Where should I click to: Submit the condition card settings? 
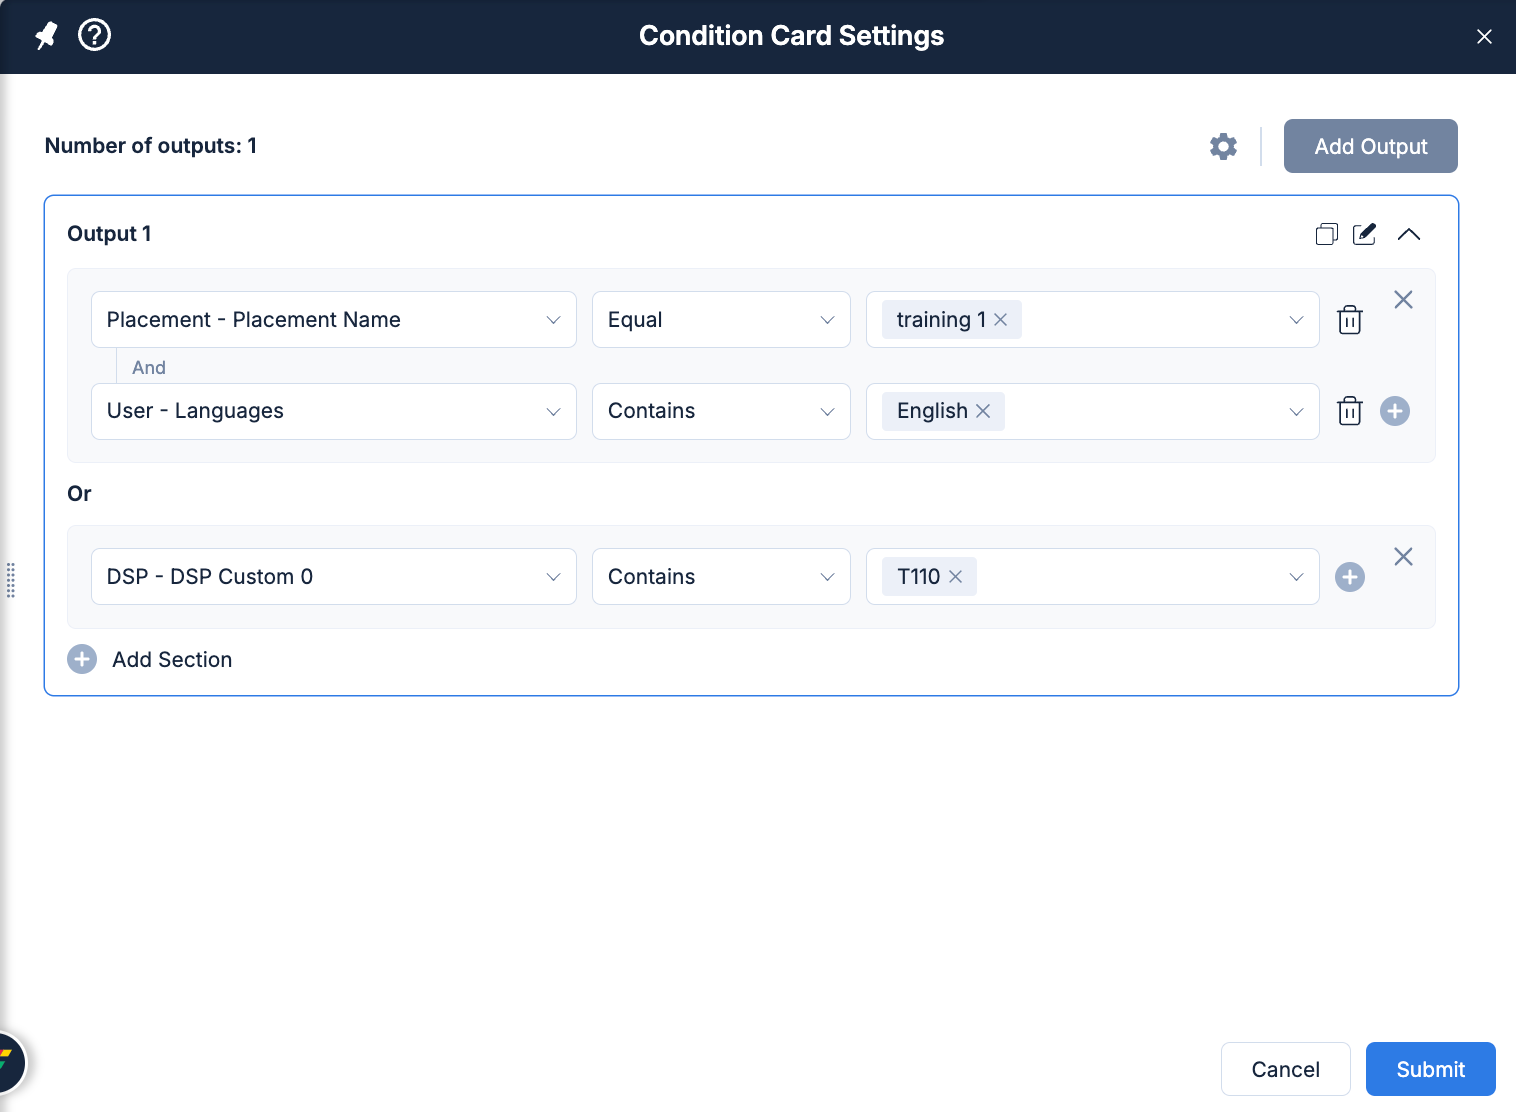pyautogui.click(x=1431, y=1069)
